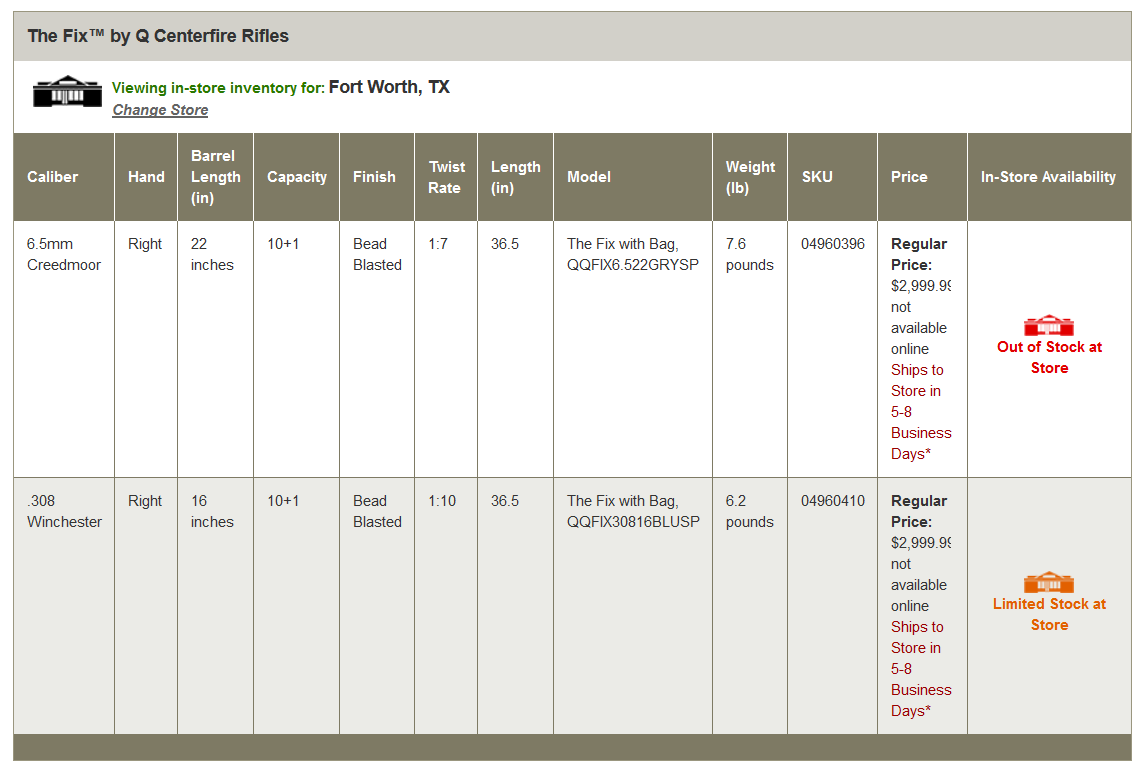Click the In-Store Availability column header
Viewport: 1147px width, 775px height.
[x=1048, y=177]
